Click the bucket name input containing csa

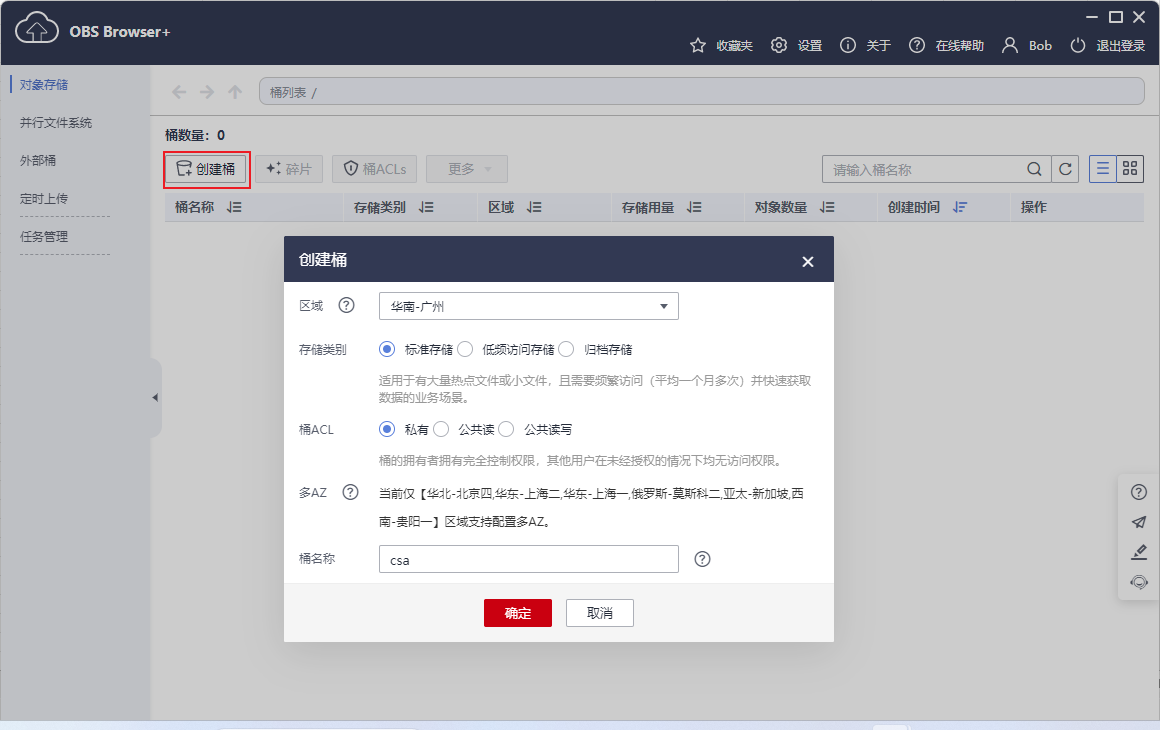pos(528,559)
